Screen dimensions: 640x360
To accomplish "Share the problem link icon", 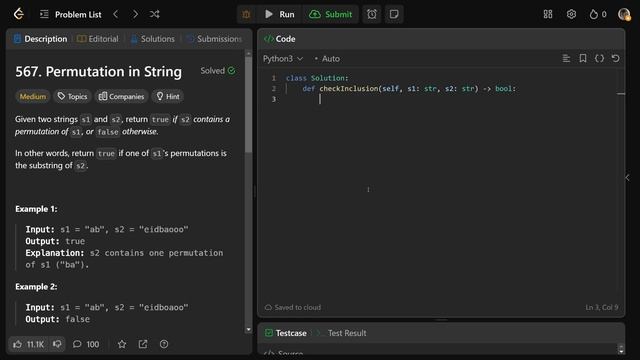I will coord(143,344).
